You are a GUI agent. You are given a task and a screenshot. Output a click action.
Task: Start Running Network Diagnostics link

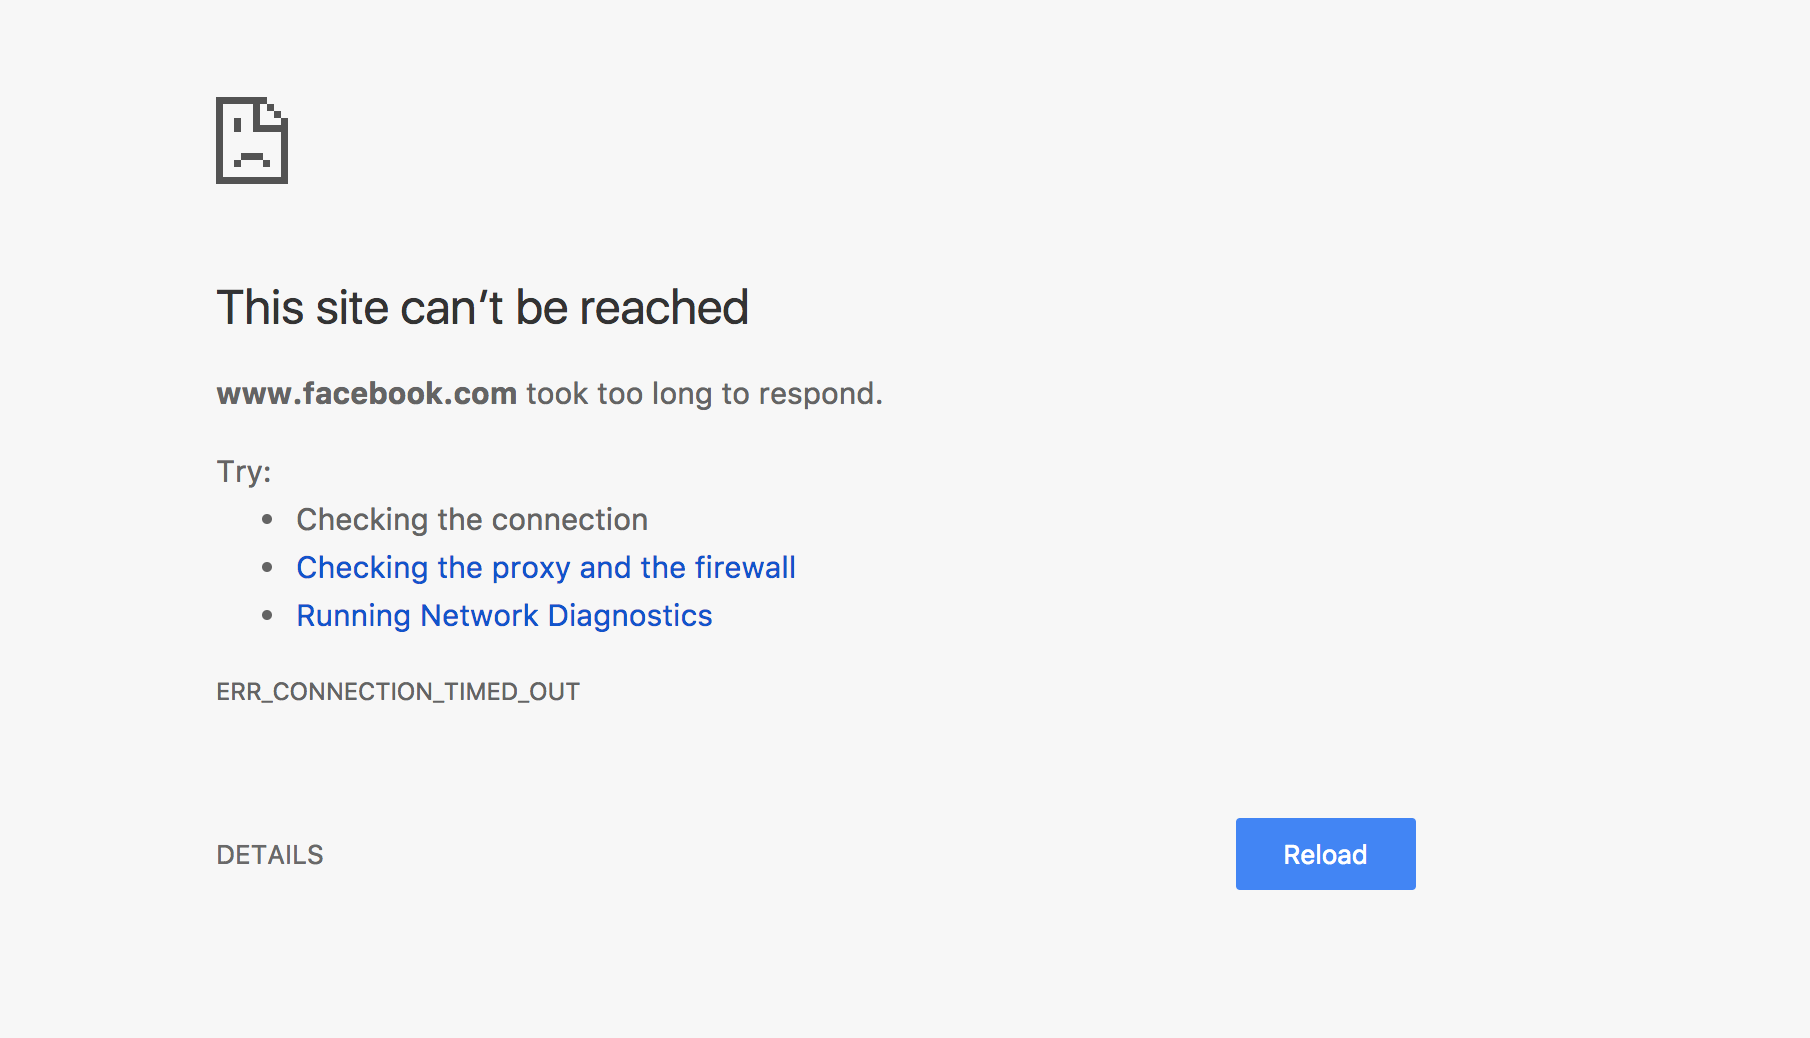(504, 616)
